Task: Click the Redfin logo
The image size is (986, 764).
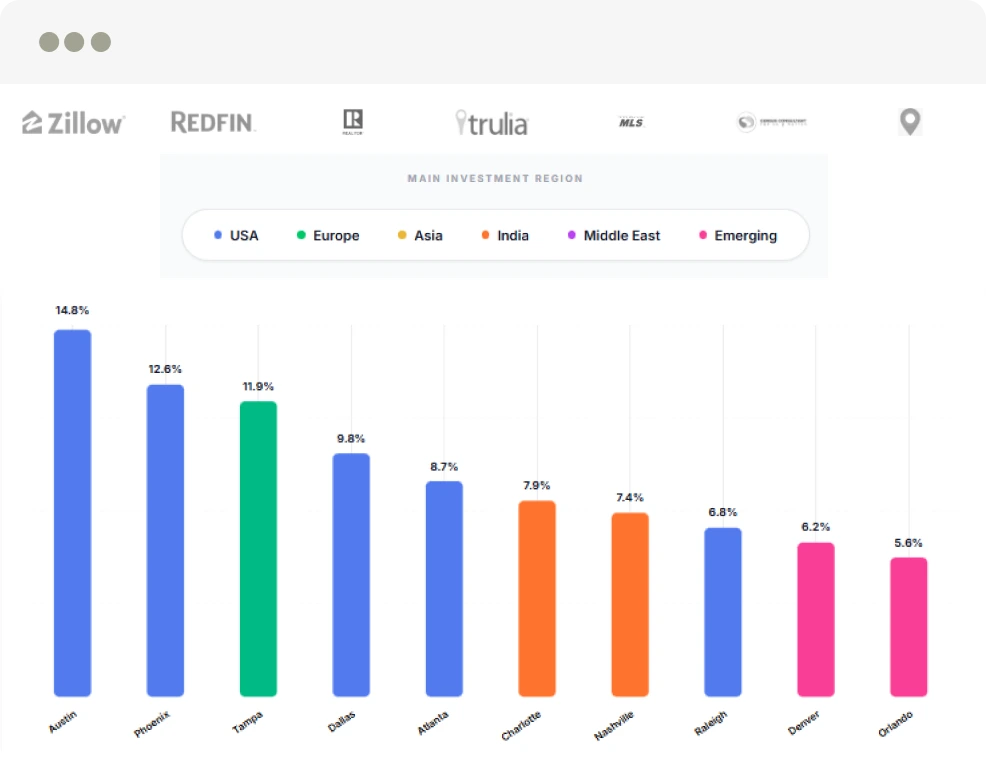Action: click(213, 122)
